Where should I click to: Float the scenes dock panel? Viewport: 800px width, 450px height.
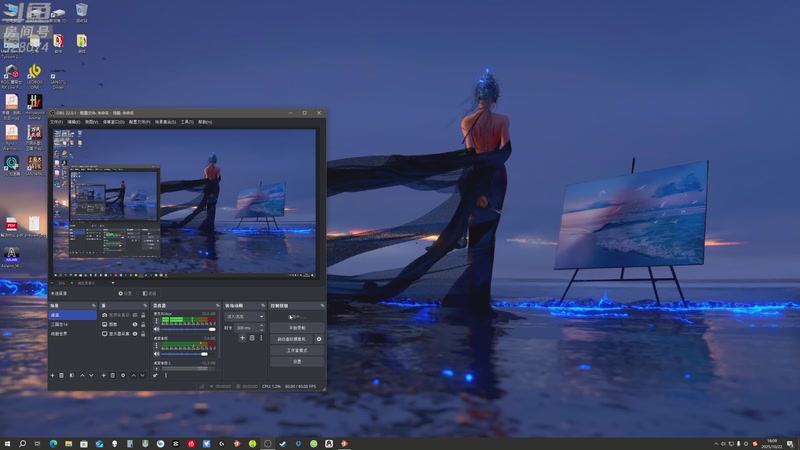point(93,306)
